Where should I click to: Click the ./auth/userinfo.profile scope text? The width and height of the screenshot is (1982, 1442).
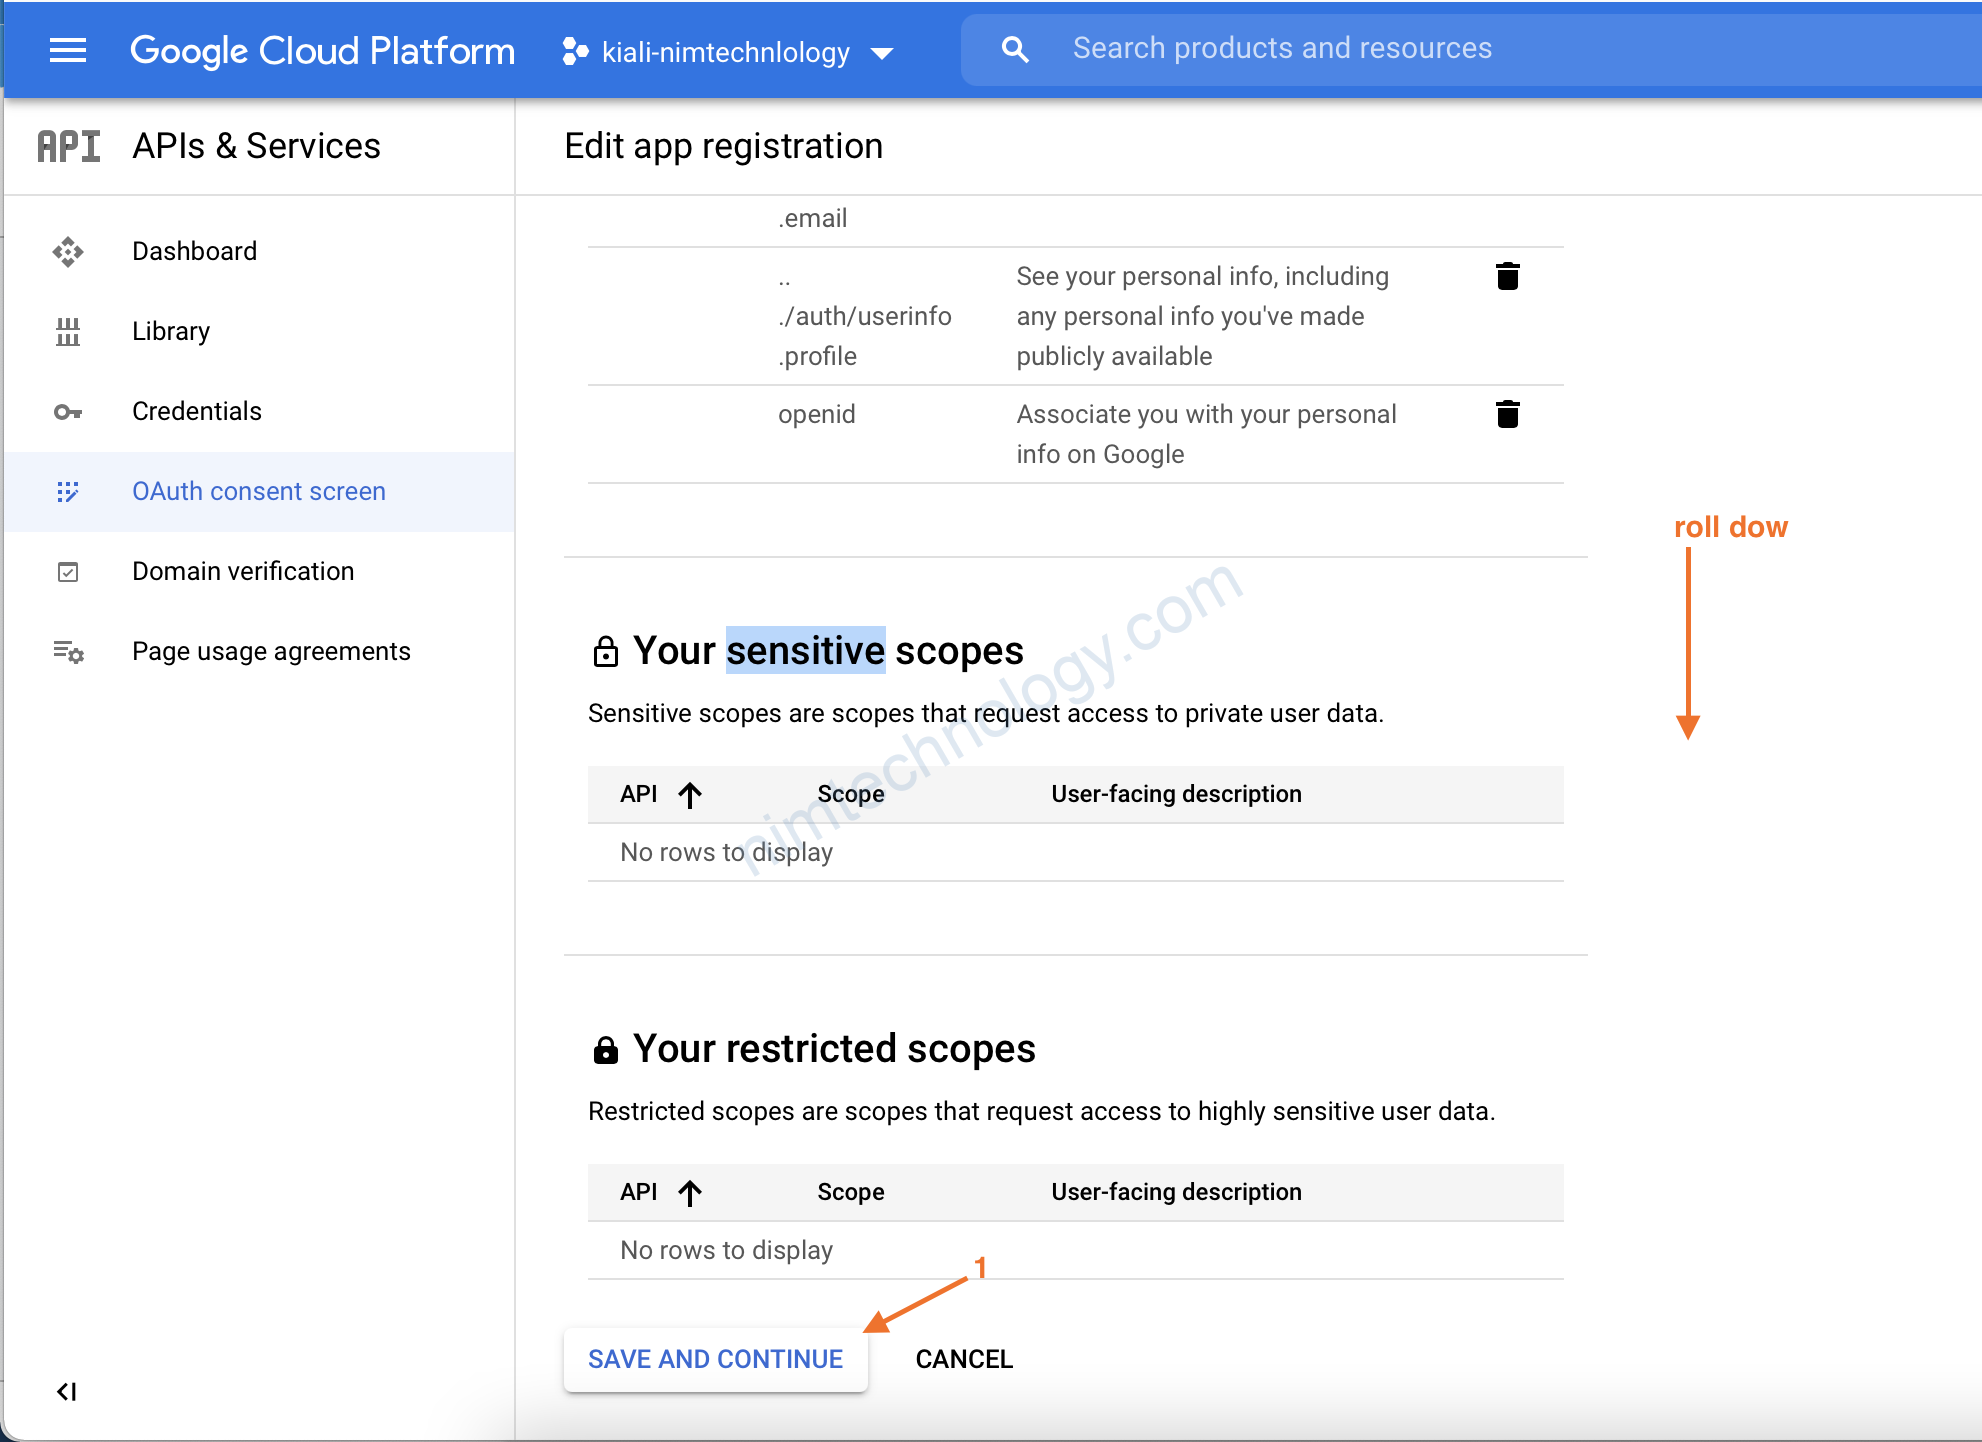click(x=864, y=316)
